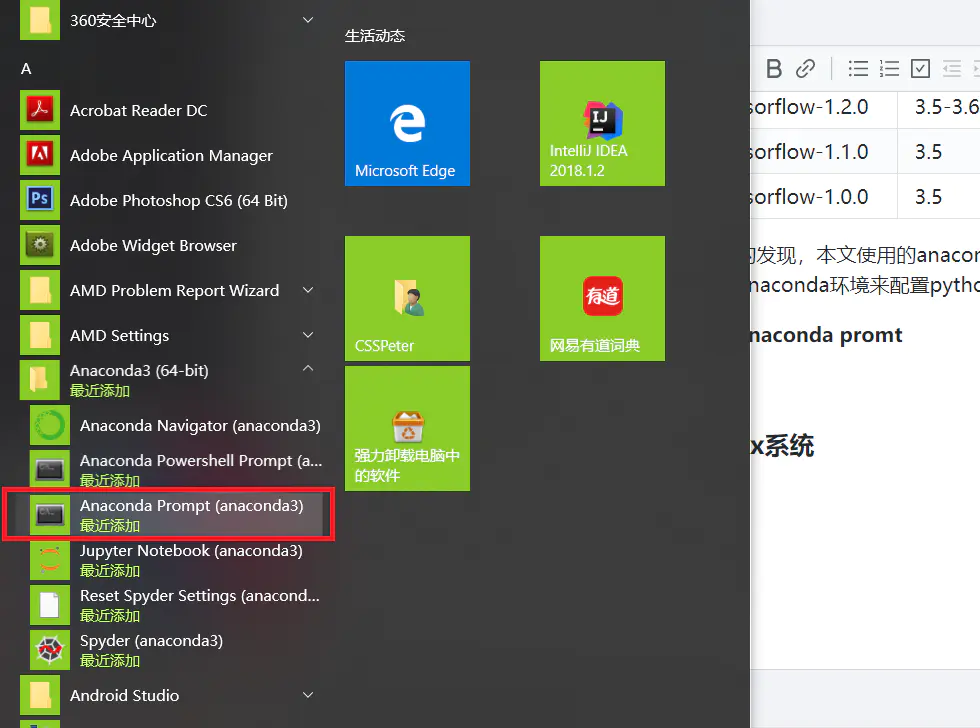Image resolution: width=980 pixels, height=728 pixels.
Task: Select Anaconda Prompt (anaconda3) label
Action: 192,506
